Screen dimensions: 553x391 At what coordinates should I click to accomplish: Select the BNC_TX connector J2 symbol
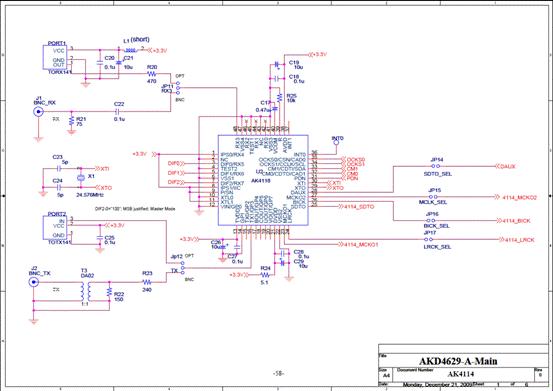pos(34,282)
